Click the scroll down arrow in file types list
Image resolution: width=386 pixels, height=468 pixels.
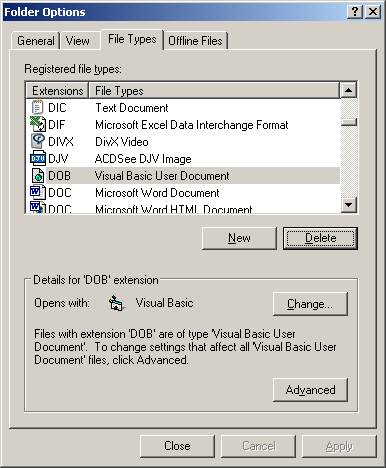pos(349,204)
